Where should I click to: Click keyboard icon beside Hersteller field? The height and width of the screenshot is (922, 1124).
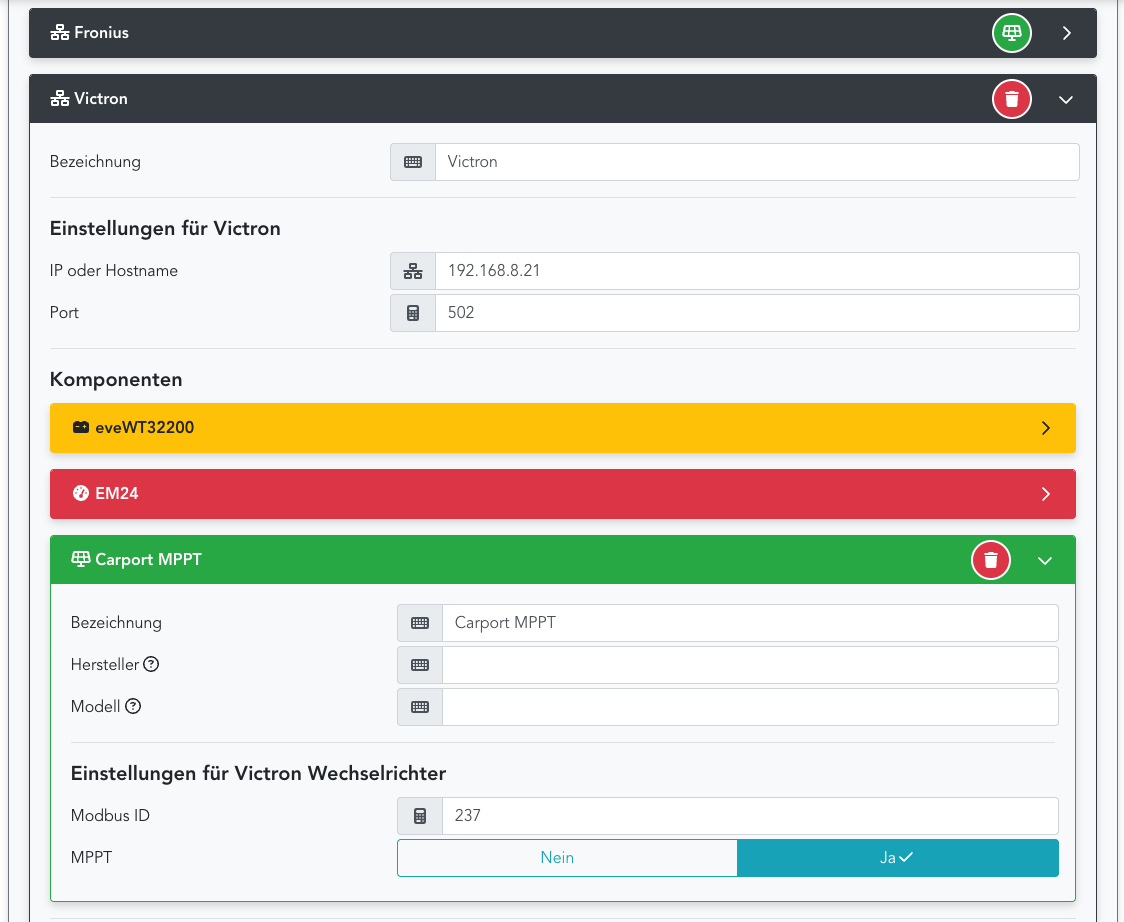[420, 665]
